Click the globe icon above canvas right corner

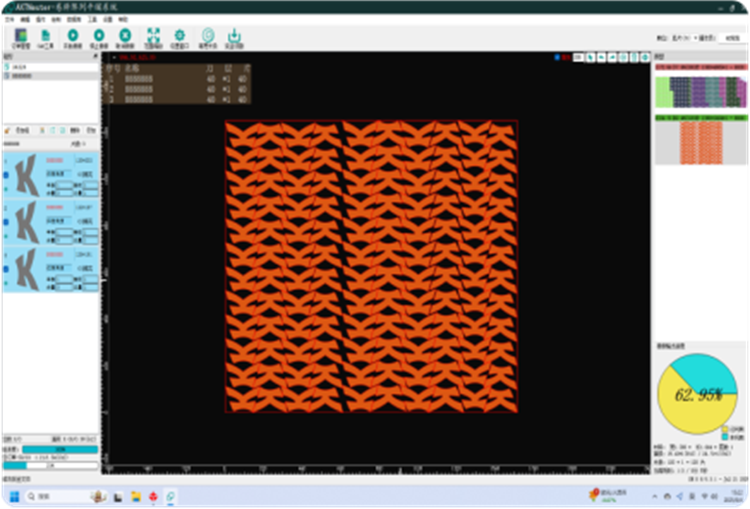(x=647, y=57)
